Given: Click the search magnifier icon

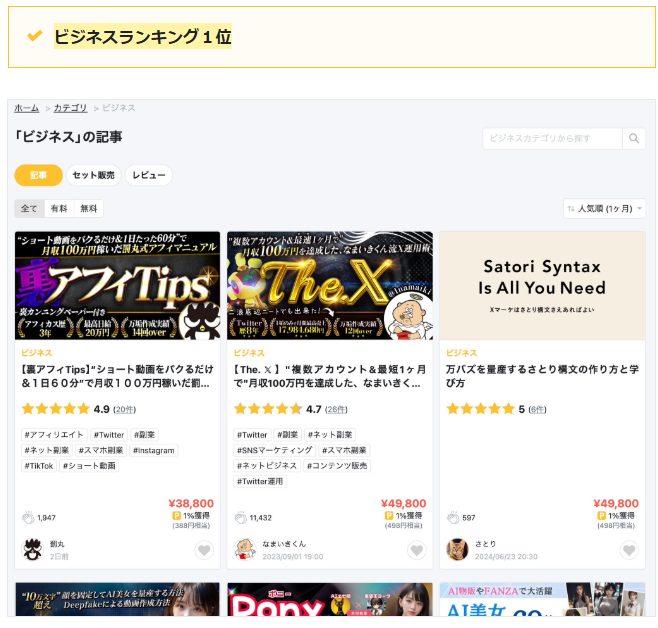Looking at the screenshot, I should pos(634,138).
